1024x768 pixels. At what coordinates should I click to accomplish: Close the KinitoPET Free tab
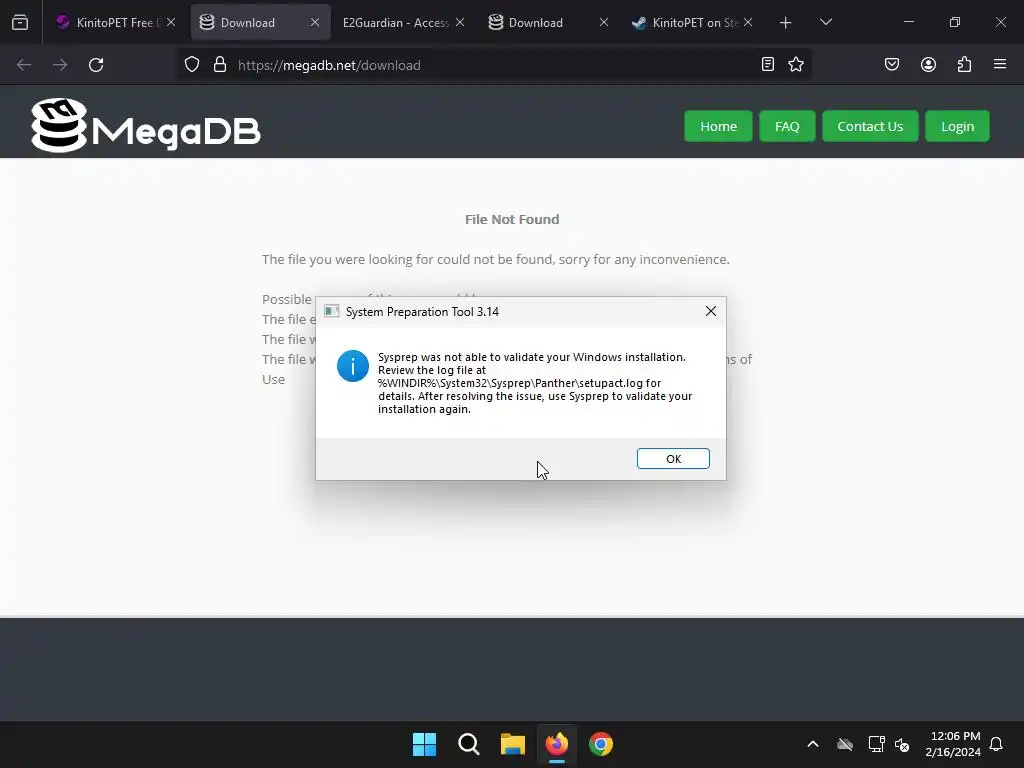(171, 22)
